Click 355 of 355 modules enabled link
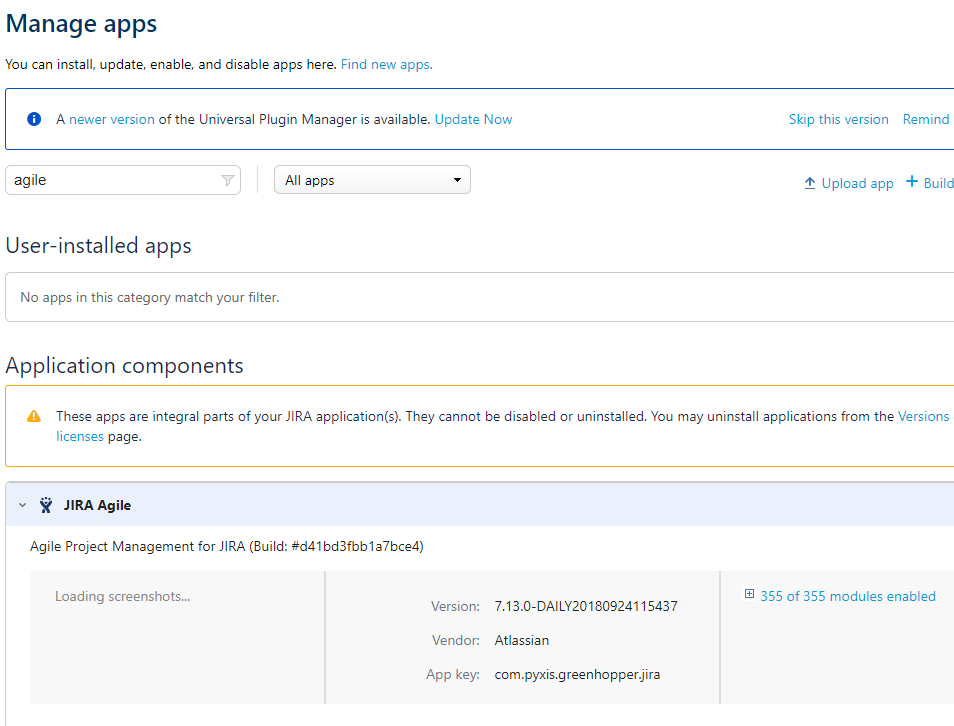Viewport: 954px width, 726px height. coord(848,596)
